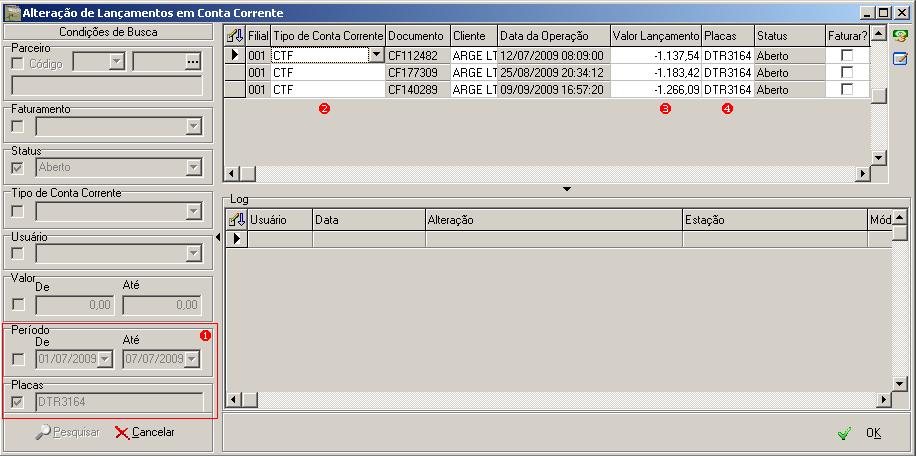Screen dimensions: 916x457
Task: Click launch grid scroll right arrow
Action: click(x=863, y=174)
